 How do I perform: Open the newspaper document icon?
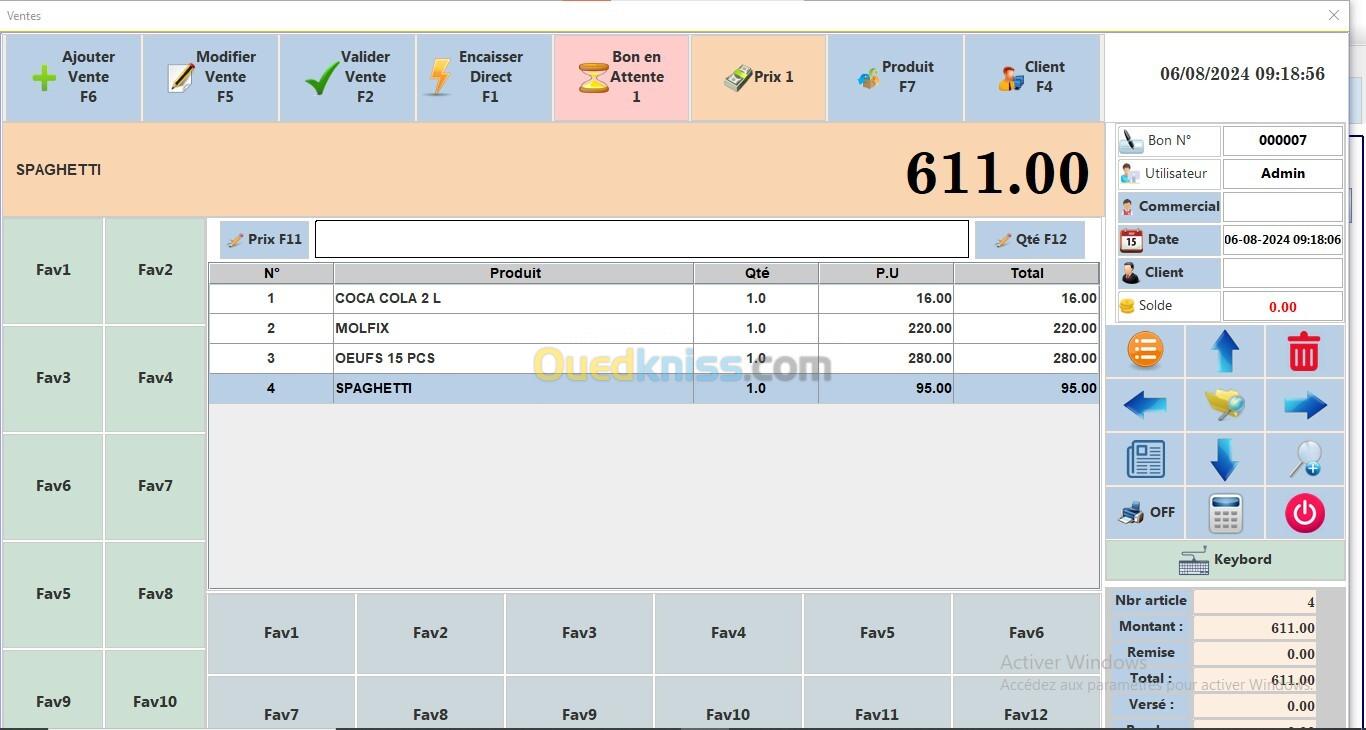1145,459
